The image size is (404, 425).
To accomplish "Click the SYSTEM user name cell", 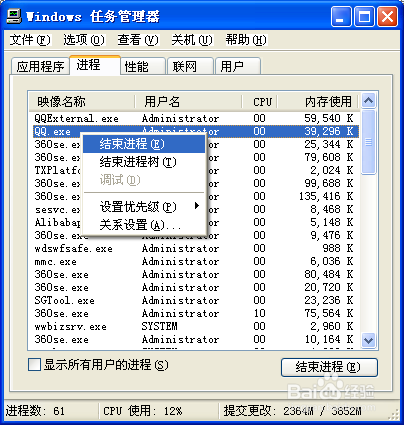I will (159, 326).
